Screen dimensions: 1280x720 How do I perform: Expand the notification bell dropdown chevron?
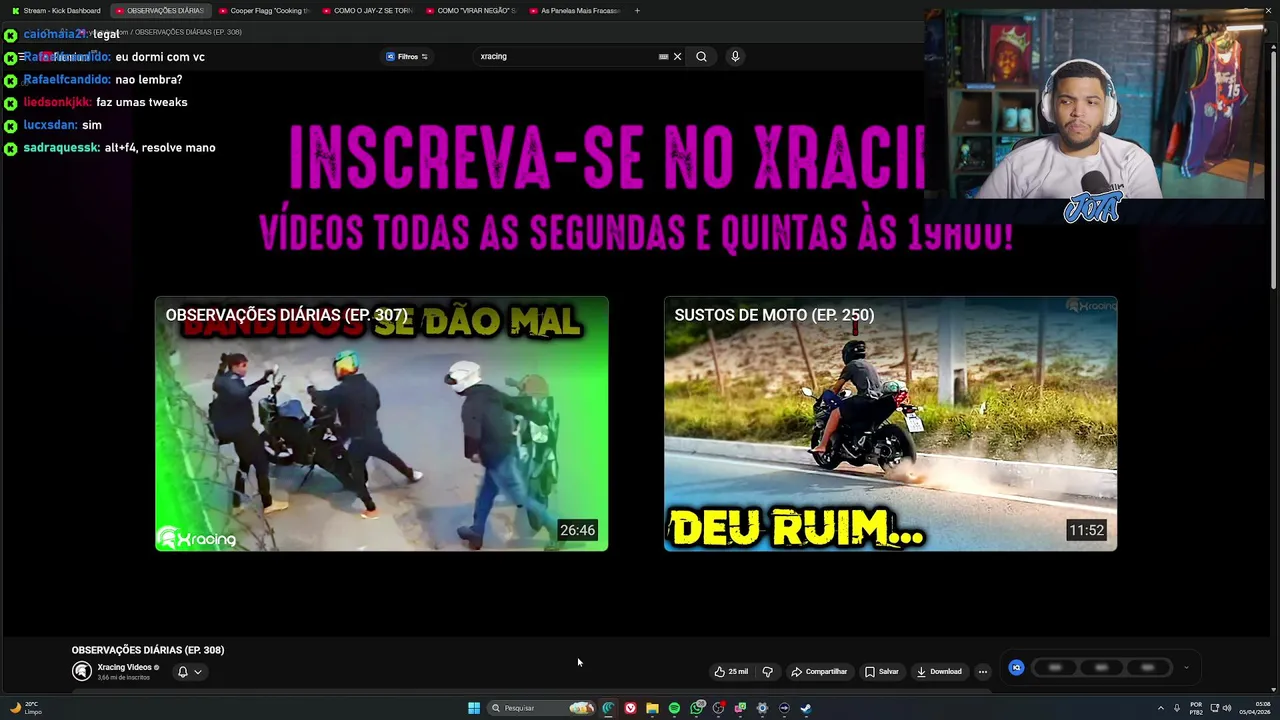(198, 672)
